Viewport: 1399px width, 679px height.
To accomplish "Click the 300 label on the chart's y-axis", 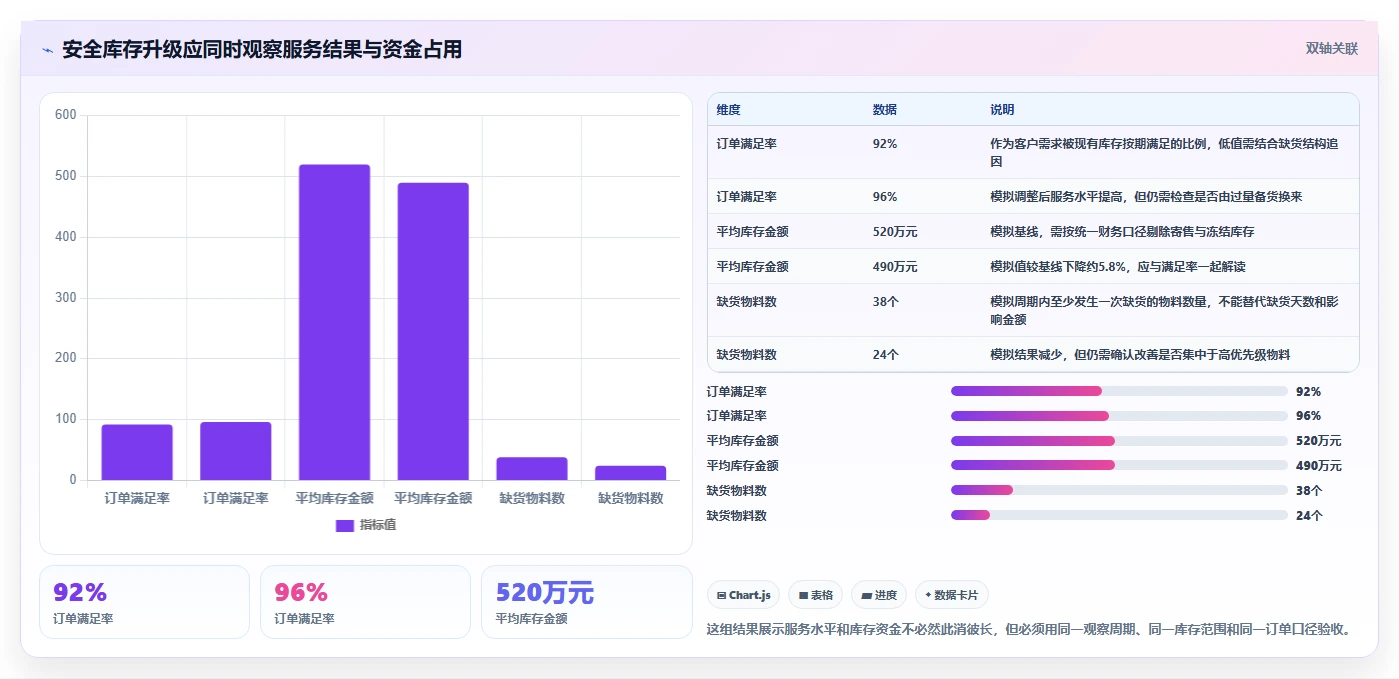I will pos(66,298).
